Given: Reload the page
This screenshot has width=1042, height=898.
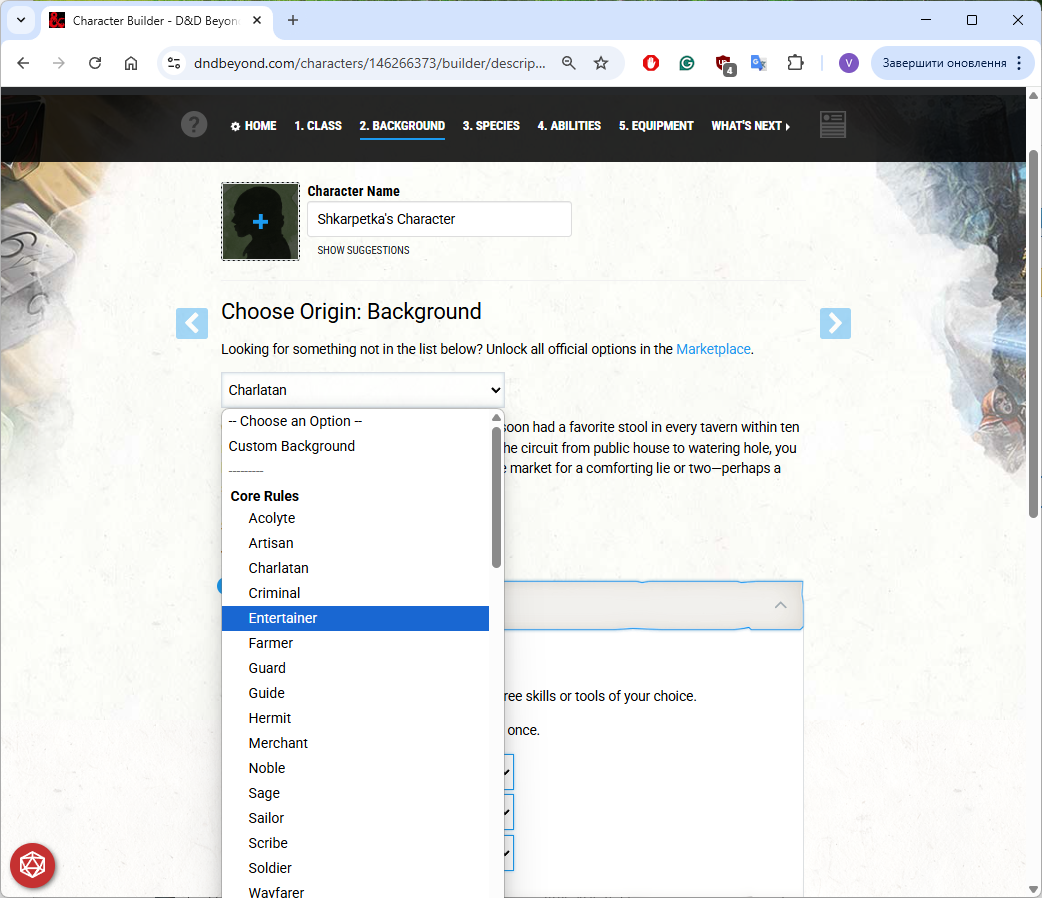Looking at the screenshot, I should pyautogui.click(x=95, y=63).
